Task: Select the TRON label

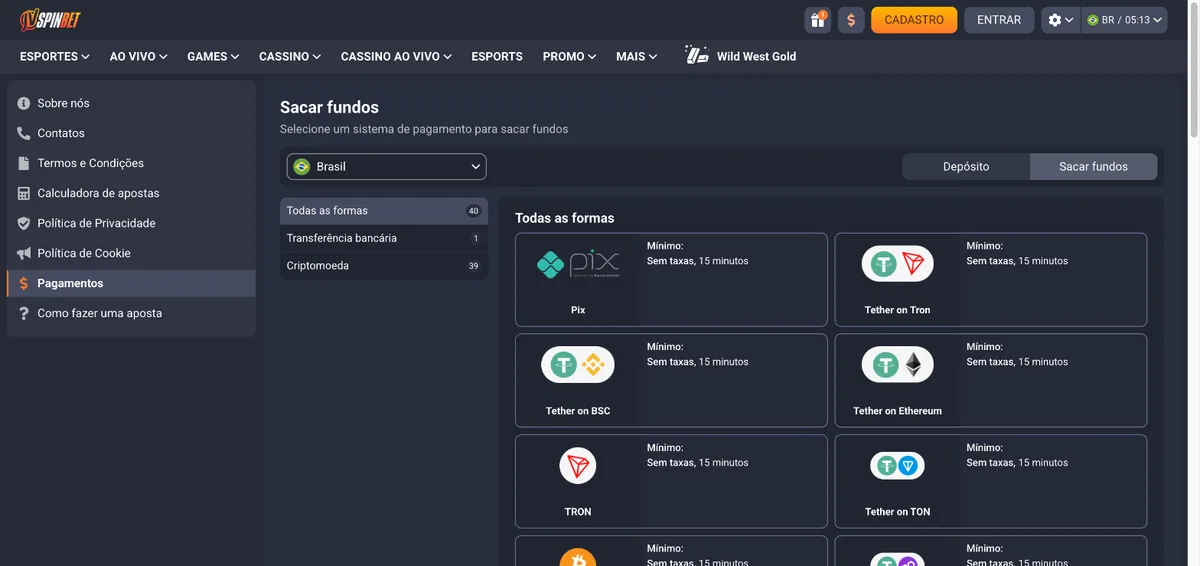Action: pos(578,512)
